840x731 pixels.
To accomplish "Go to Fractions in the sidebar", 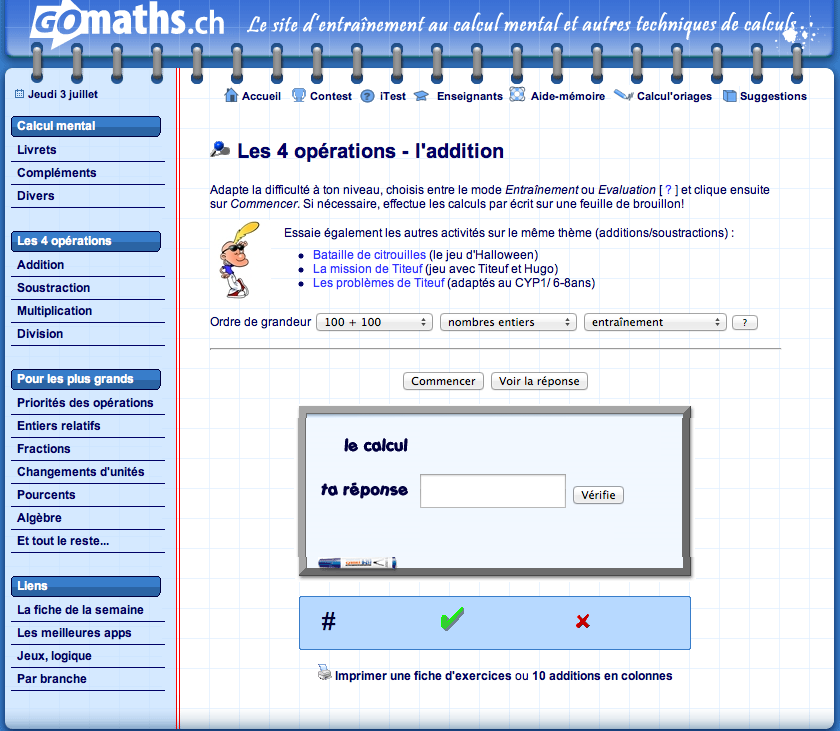I will [x=44, y=449].
